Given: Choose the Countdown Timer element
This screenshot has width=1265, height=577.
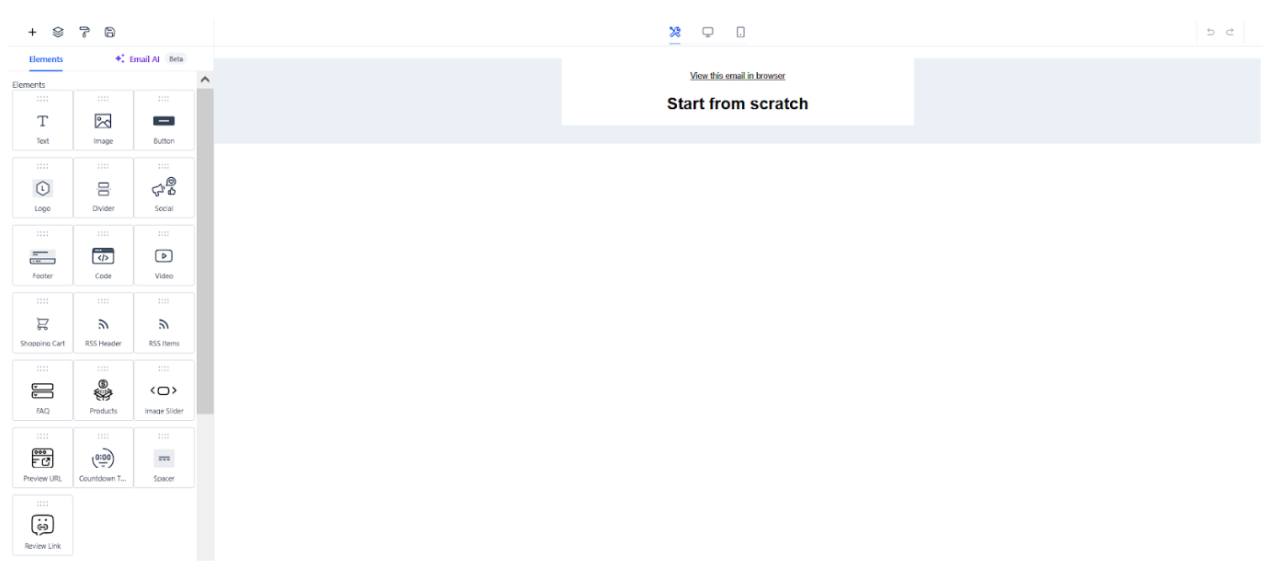Looking at the screenshot, I should 103,461.
